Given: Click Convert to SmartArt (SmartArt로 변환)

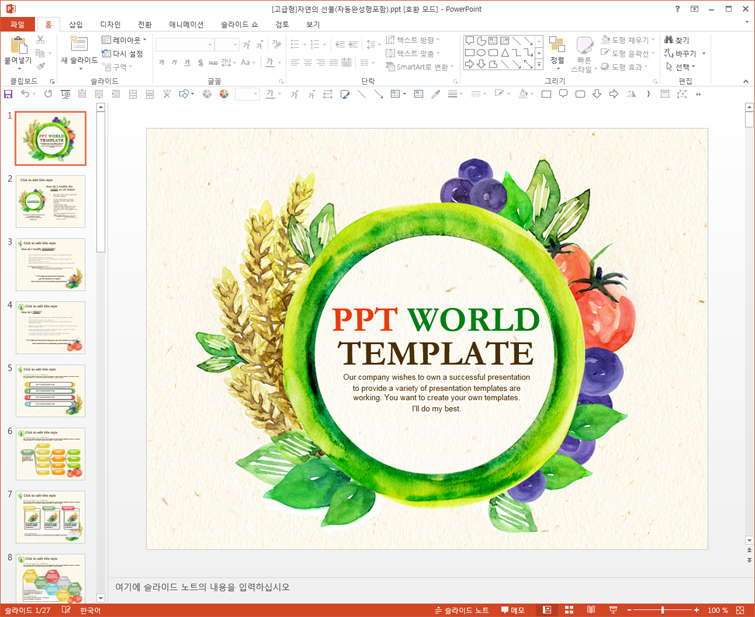Looking at the screenshot, I should tap(419, 67).
